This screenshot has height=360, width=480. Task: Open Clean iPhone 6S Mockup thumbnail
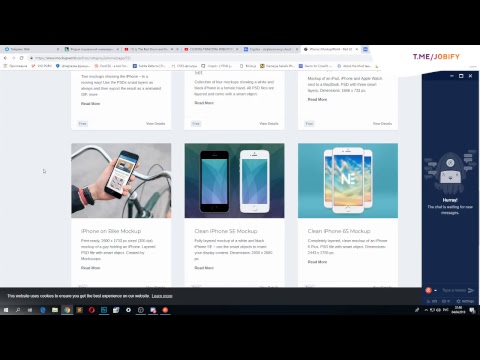click(x=348, y=181)
